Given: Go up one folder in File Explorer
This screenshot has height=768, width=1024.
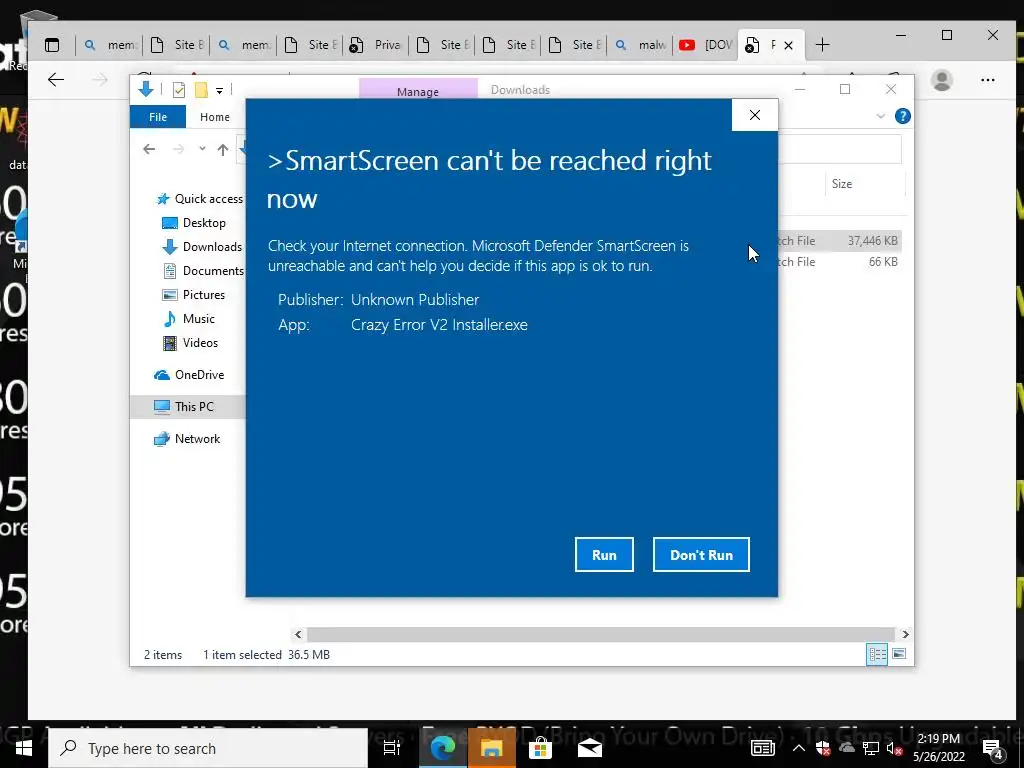Looking at the screenshot, I should pos(223,150).
